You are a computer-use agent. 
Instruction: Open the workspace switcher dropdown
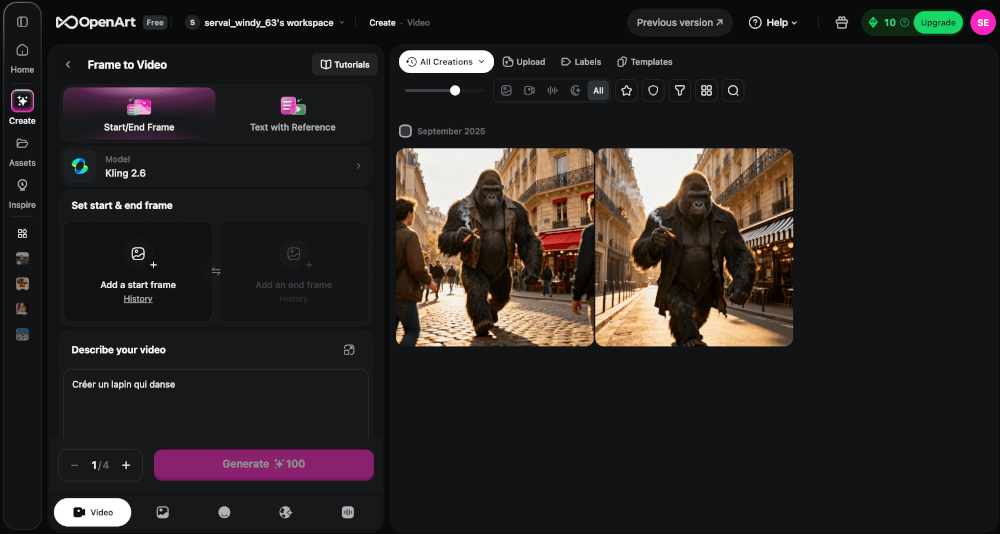(x=265, y=22)
